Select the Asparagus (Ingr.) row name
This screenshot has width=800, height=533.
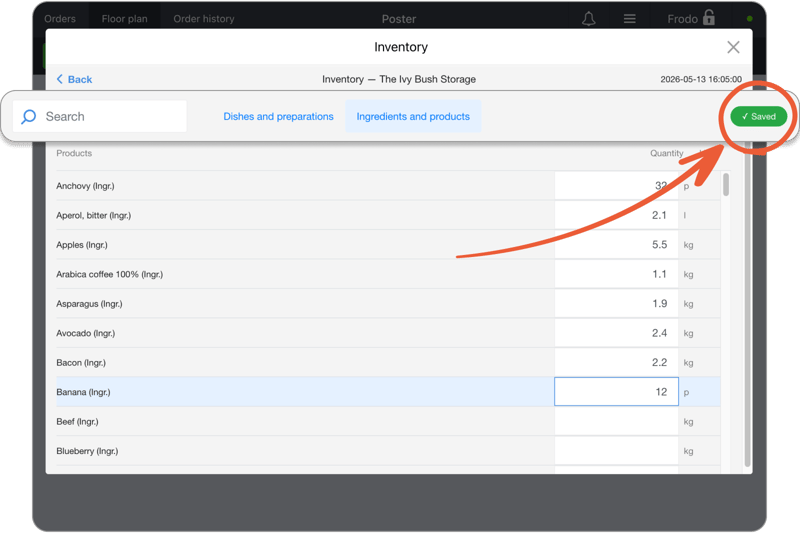[x=89, y=304]
